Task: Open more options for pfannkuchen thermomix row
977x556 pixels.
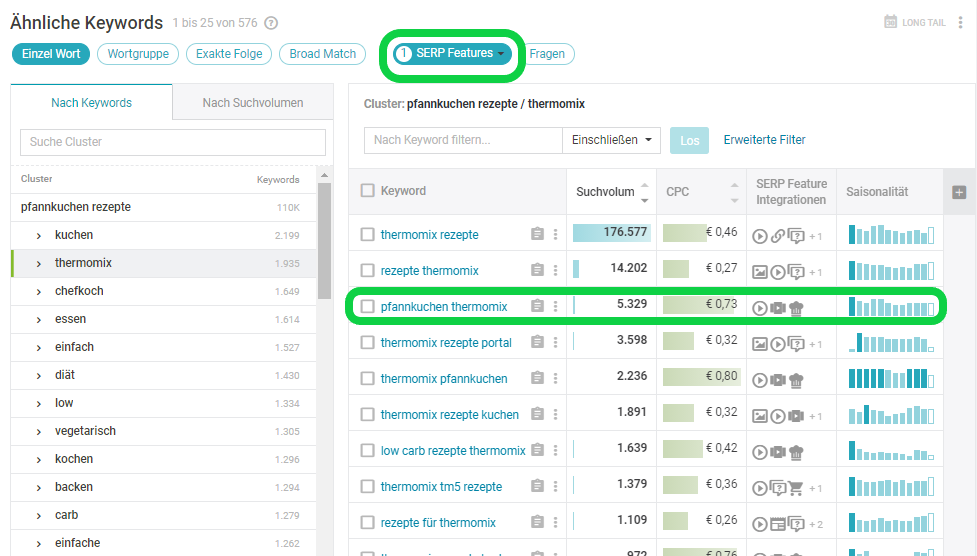Action: (x=555, y=306)
